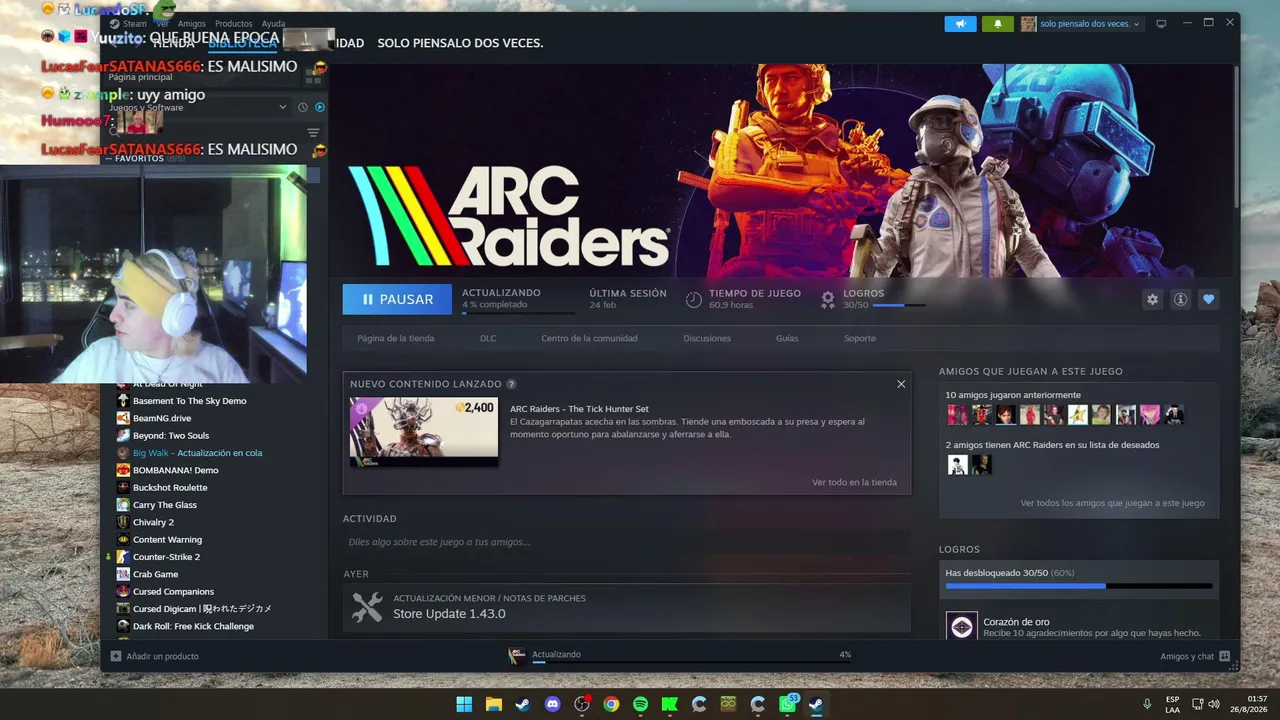This screenshot has height=720, width=1280.
Task: Open WhatsApp from the taskbar
Action: [787, 704]
